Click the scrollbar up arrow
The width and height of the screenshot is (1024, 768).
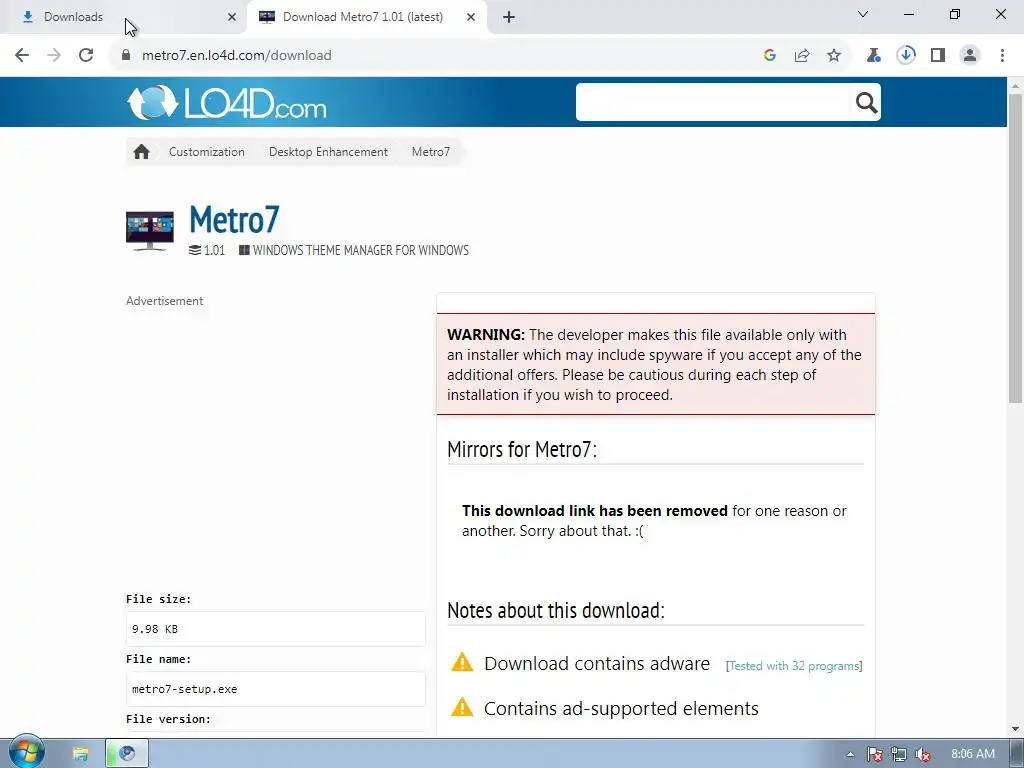(1016, 86)
